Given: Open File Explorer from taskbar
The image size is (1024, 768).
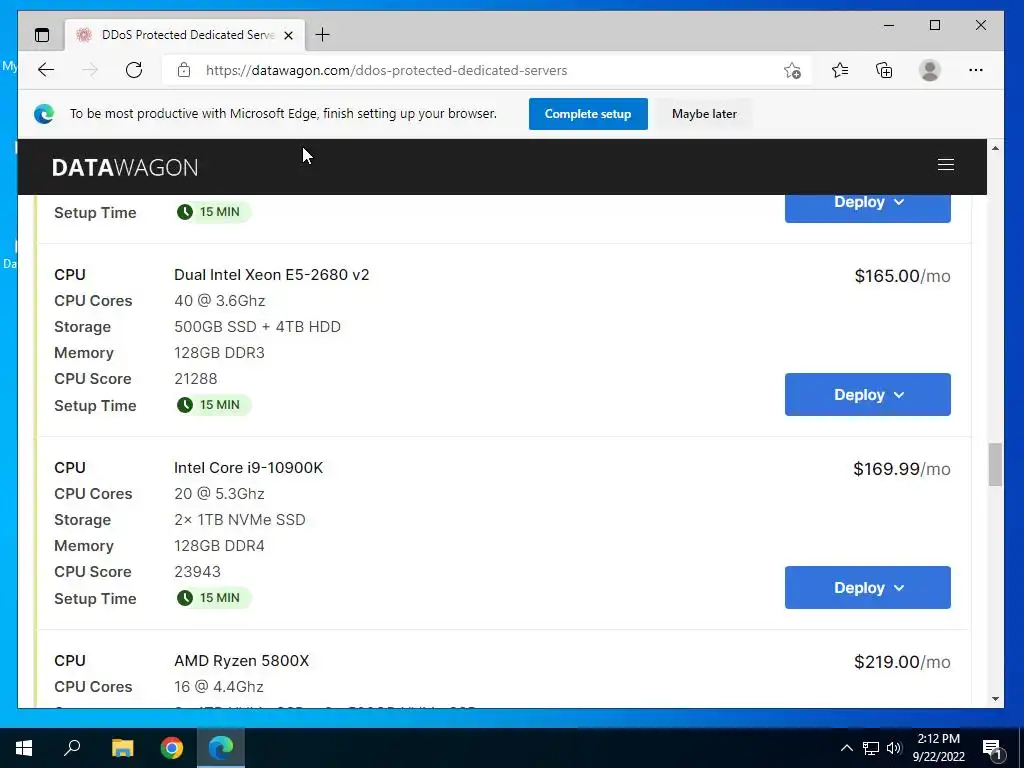Looking at the screenshot, I should pyautogui.click(x=122, y=748).
